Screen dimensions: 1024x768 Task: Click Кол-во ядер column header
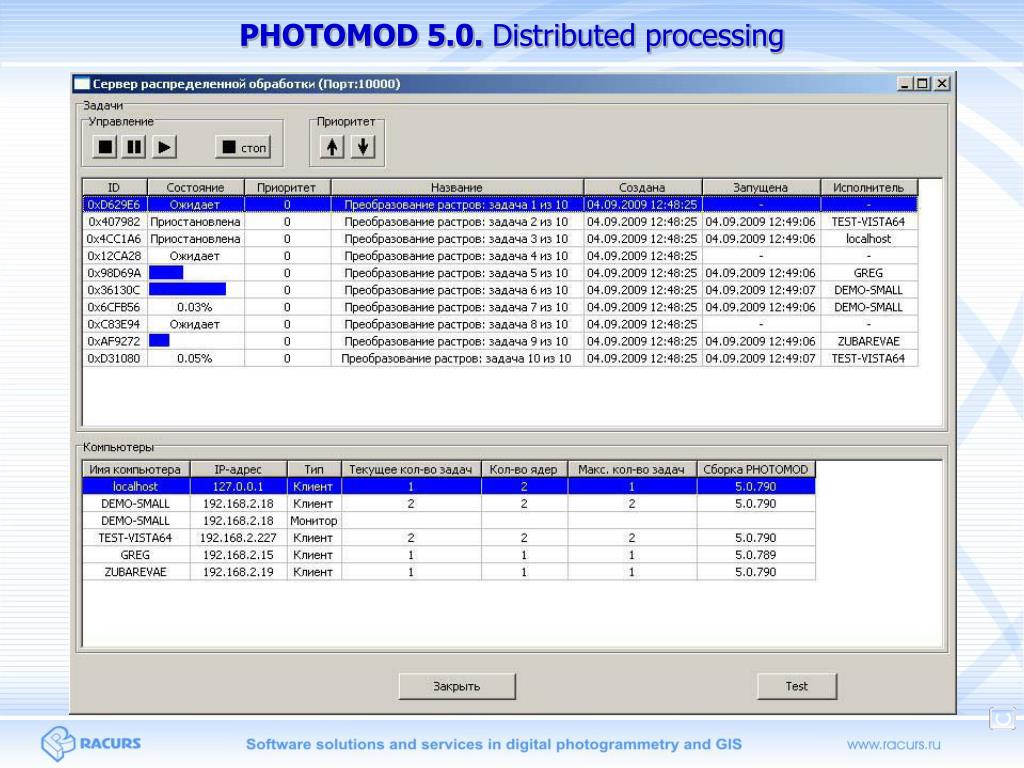(x=524, y=469)
